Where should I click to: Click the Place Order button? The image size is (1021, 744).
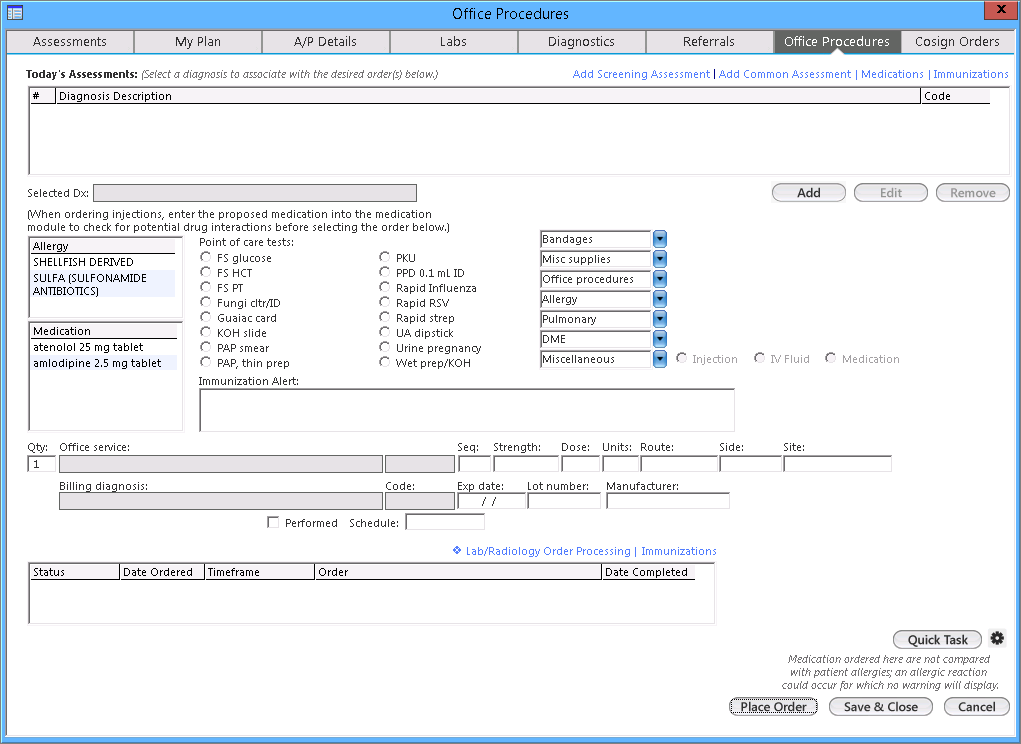click(x=774, y=707)
